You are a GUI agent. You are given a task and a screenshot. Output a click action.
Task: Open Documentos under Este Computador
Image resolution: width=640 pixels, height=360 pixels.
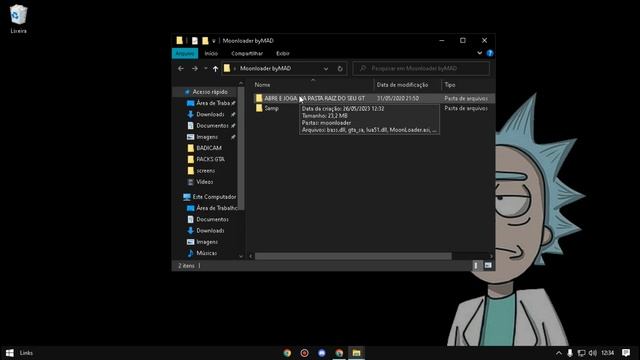212,220
